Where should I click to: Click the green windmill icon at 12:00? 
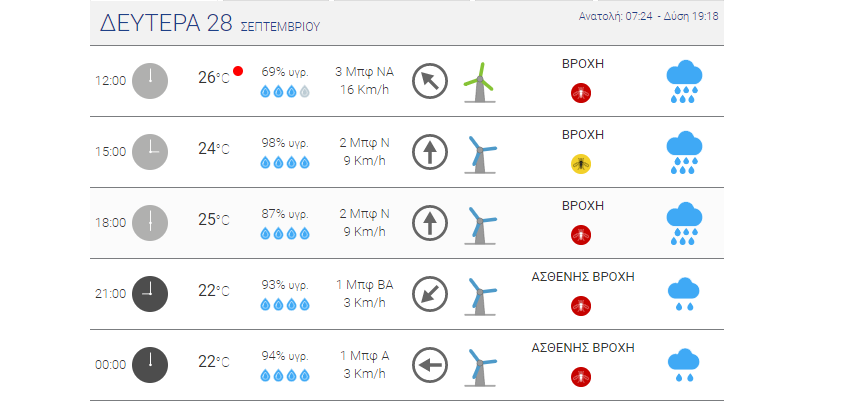pyautogui.click(x=480, y=82)
